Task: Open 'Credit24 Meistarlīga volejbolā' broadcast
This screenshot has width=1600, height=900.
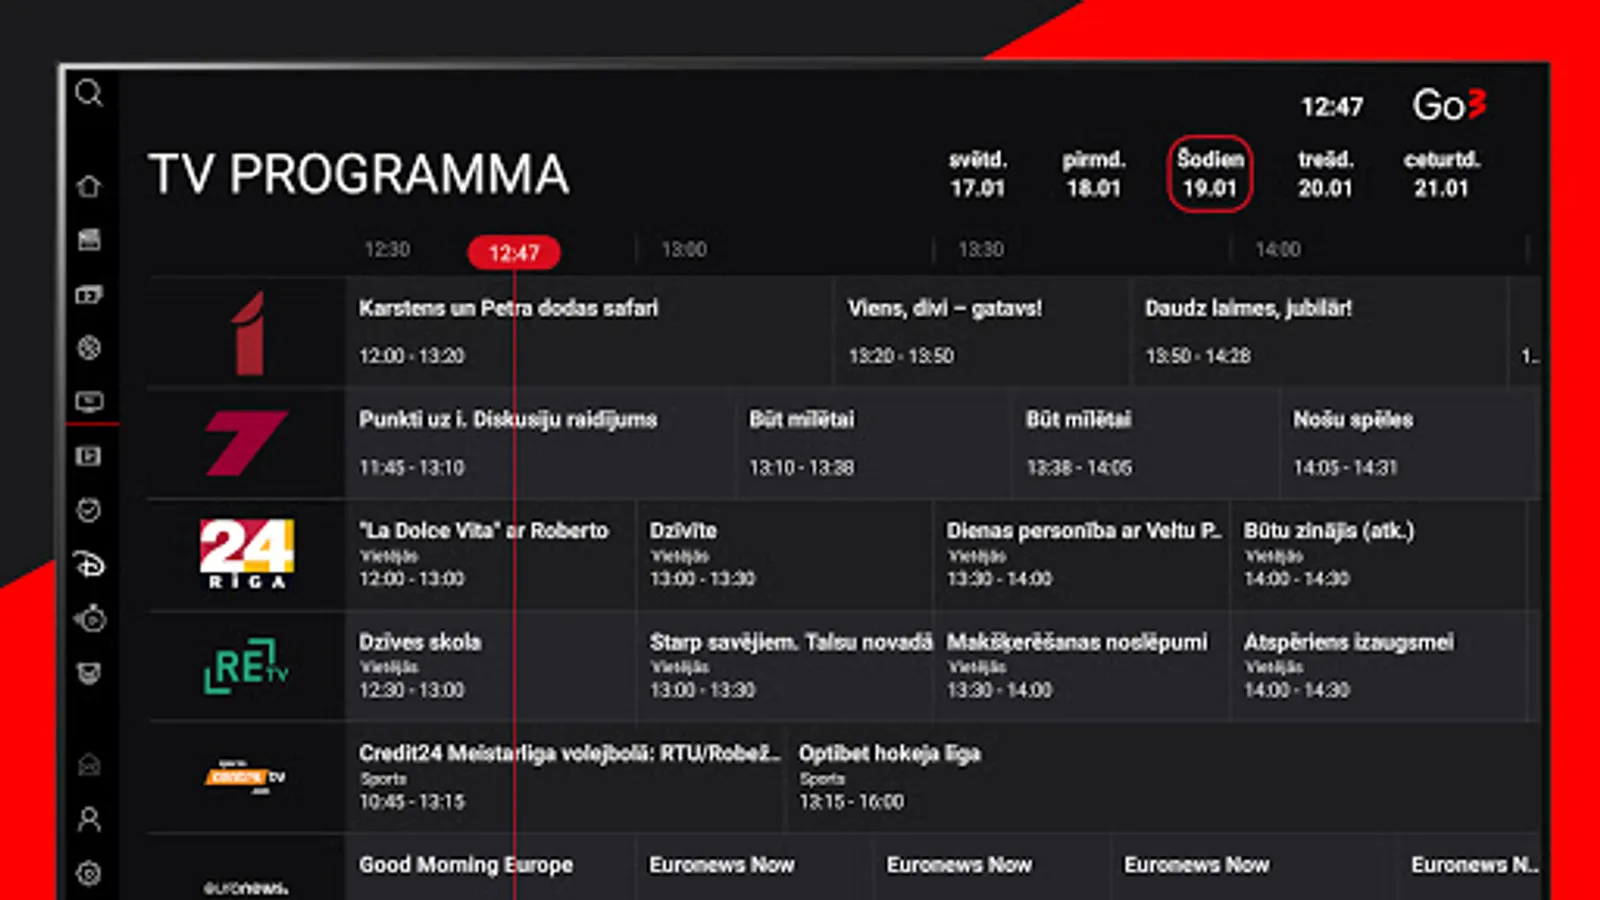Action: point(565,777)
